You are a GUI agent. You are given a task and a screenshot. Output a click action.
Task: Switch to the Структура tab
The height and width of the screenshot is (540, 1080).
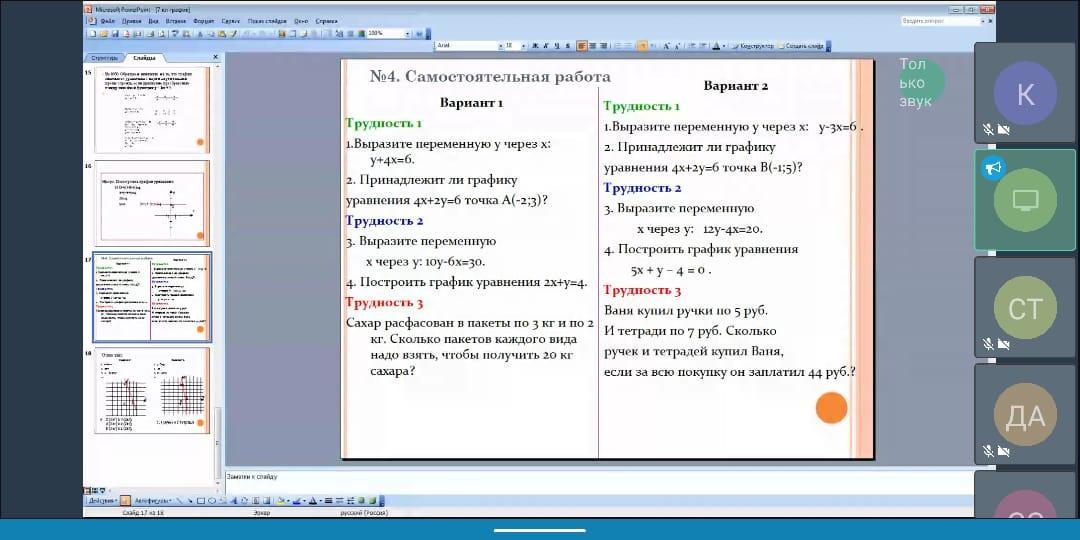pos(105,58)
